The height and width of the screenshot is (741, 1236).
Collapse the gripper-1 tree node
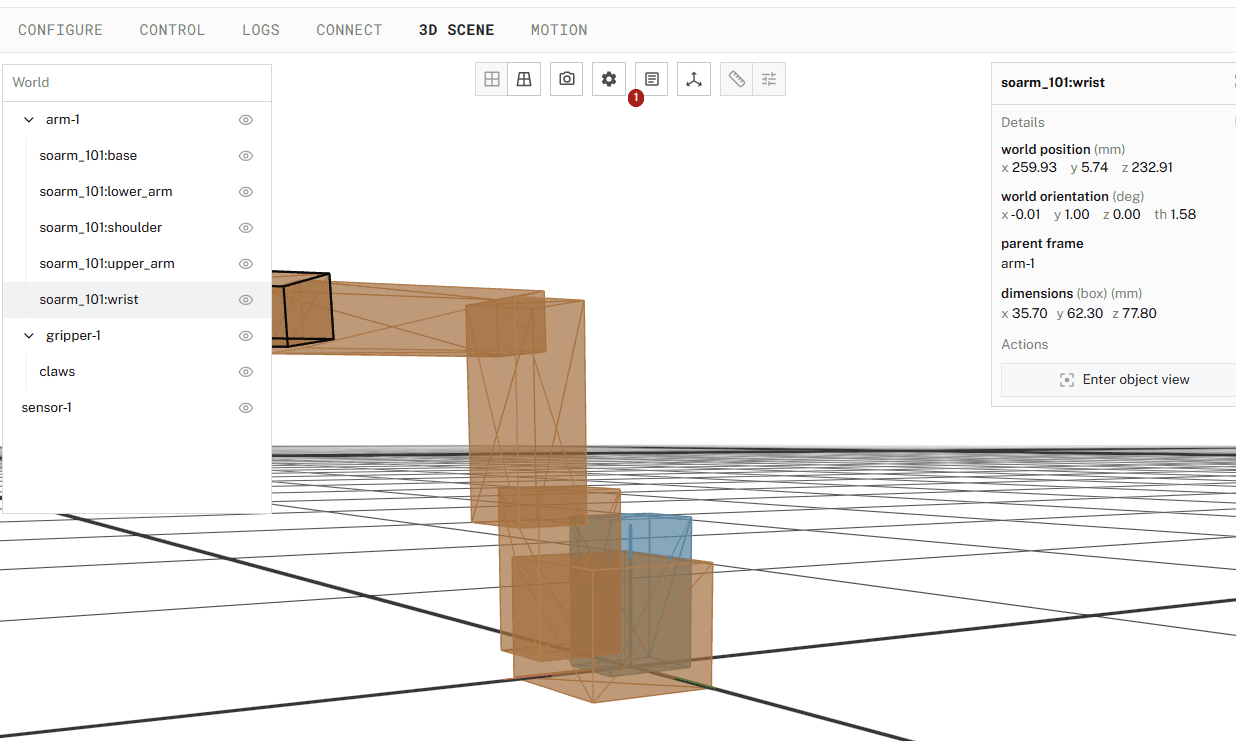pyautogui.click(x=28, y=336)
